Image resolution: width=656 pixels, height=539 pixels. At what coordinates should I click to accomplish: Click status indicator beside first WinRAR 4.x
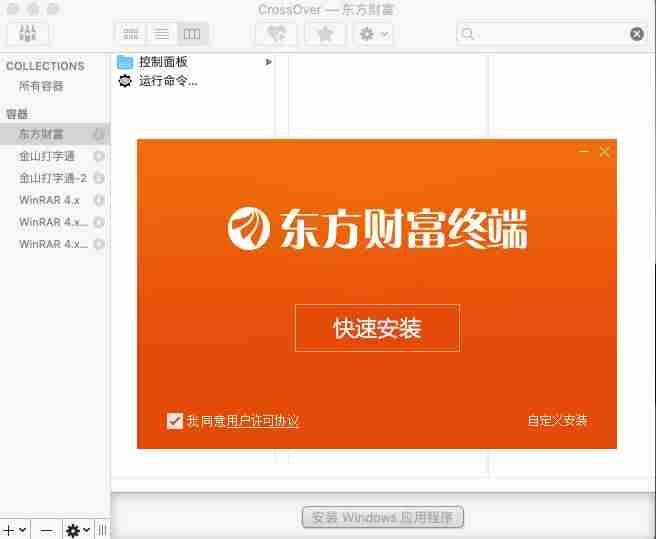[x=99, y=200]
